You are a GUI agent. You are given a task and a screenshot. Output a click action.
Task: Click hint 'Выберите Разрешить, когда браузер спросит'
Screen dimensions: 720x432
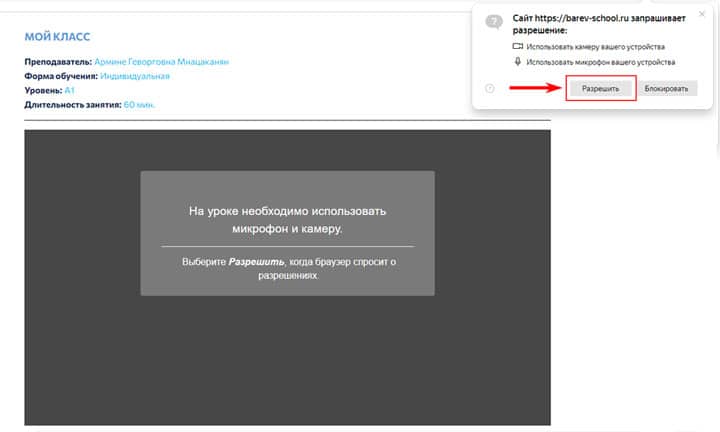(x=288, y=269)
